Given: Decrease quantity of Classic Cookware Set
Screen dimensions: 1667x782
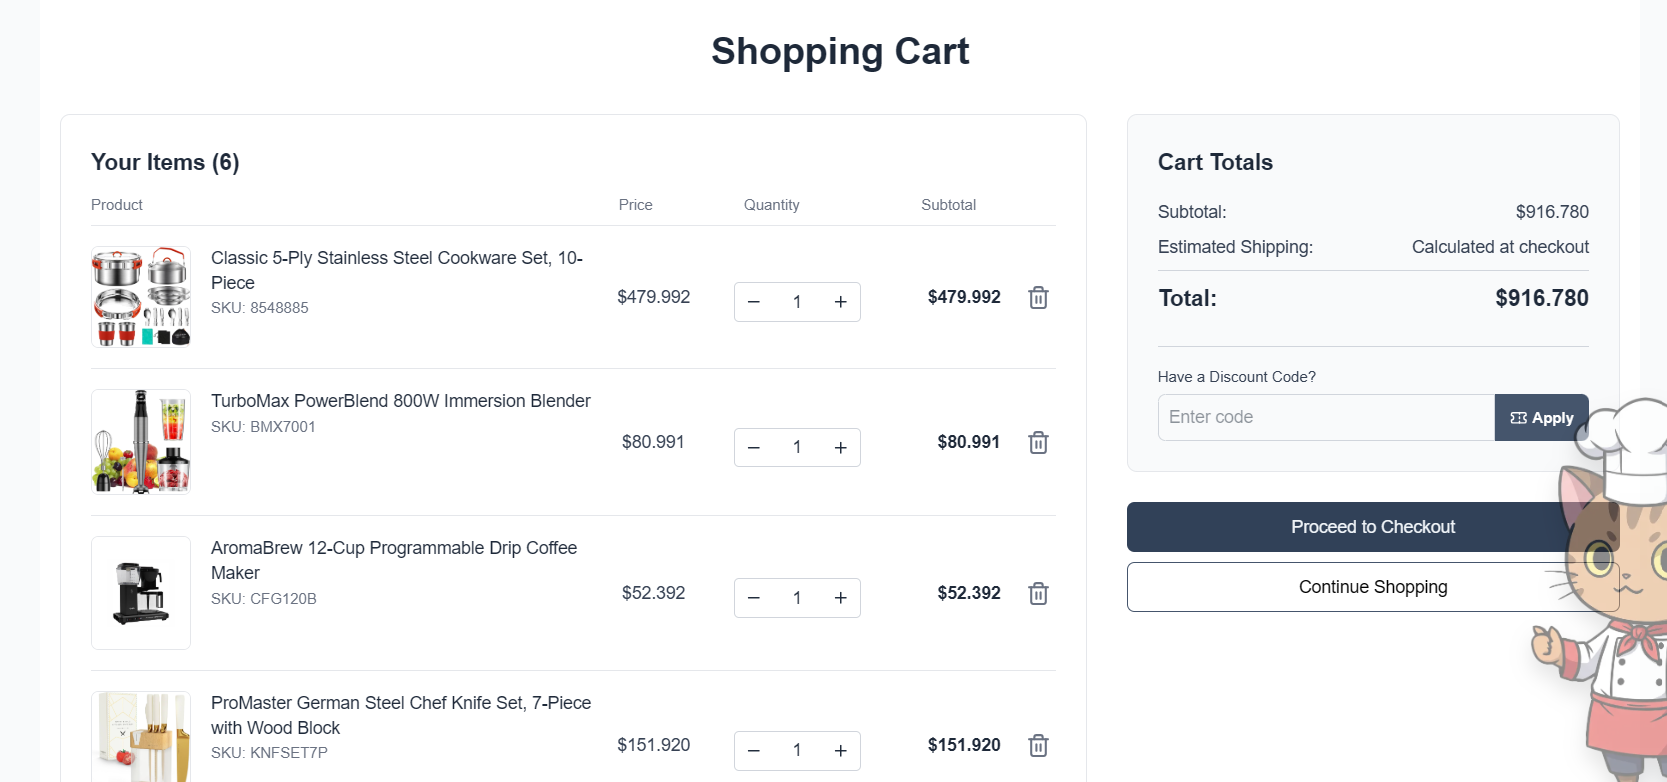Looking at the screenshot, I should pyautogui.click(x=754, y=302).
